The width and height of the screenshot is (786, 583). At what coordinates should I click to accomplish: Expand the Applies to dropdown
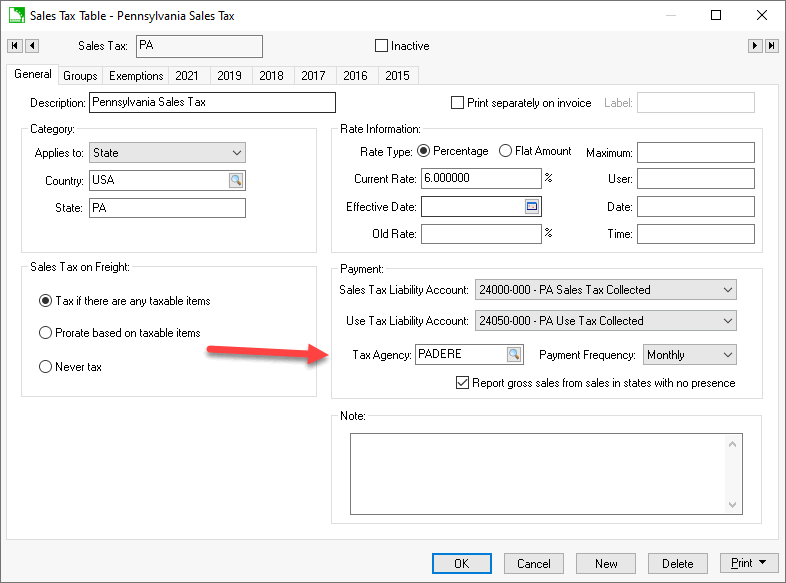236,153
